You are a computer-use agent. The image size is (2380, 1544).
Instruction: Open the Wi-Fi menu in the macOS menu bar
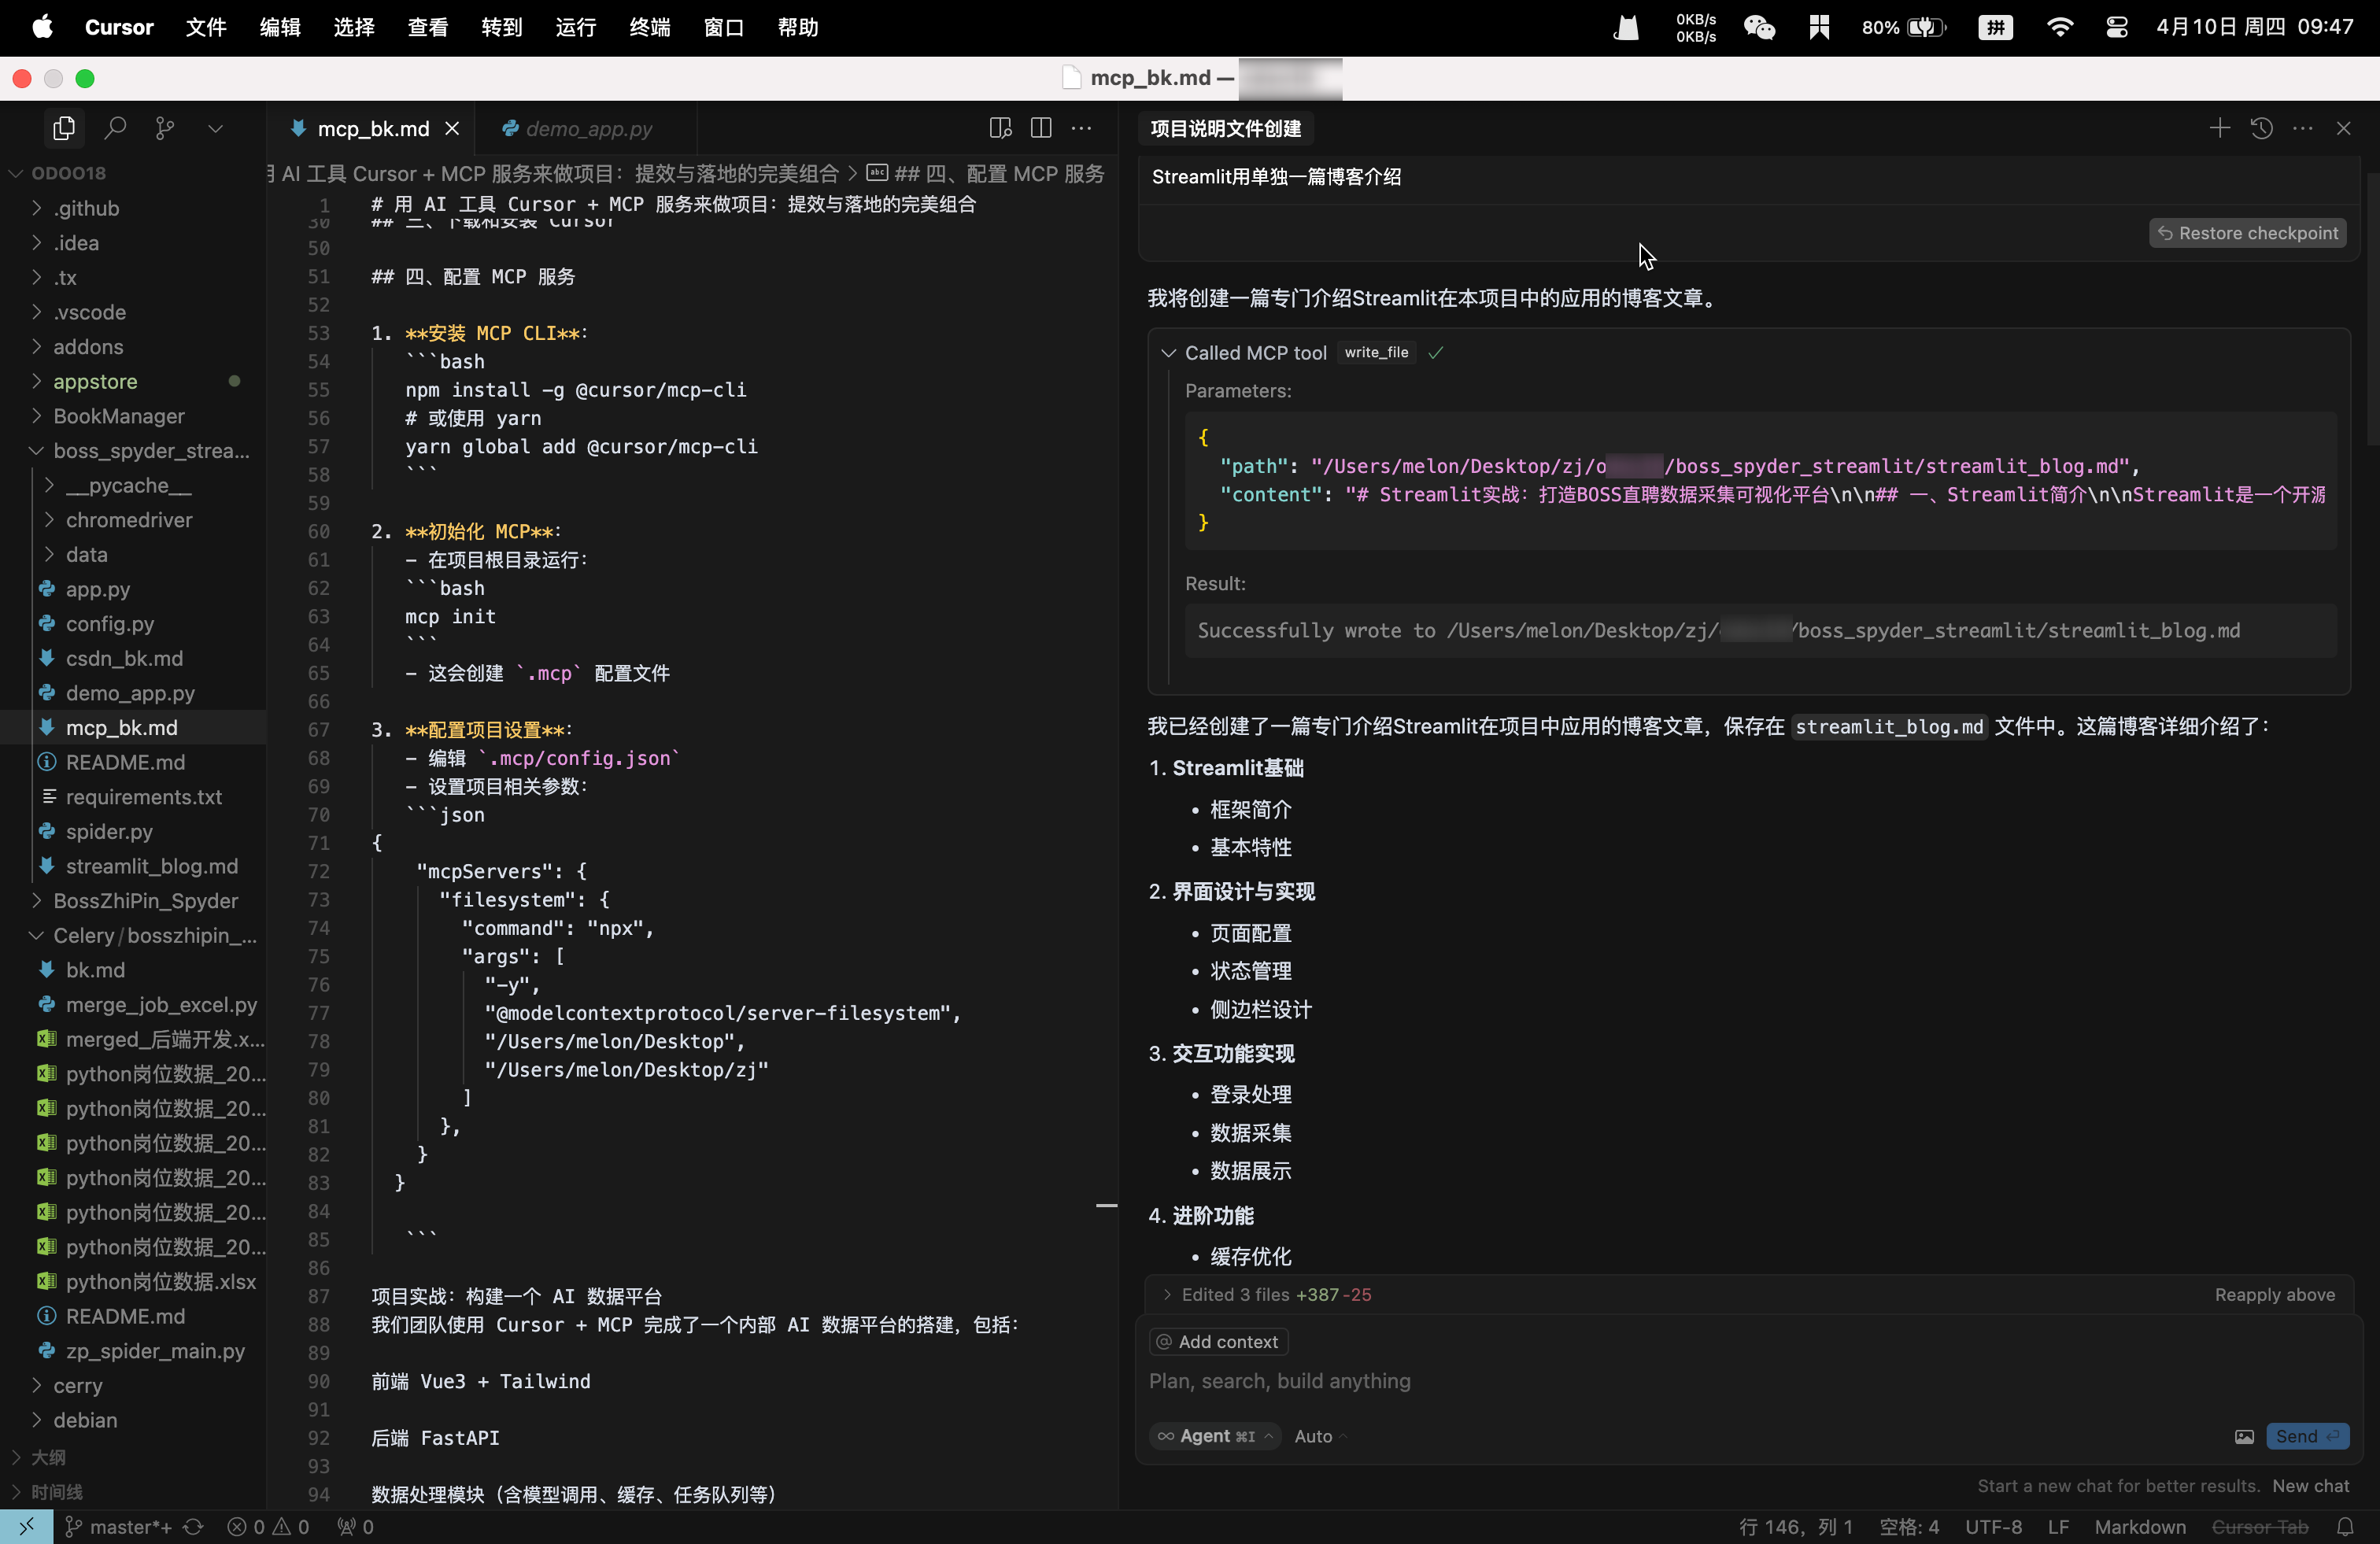[x=2060, y=27]
